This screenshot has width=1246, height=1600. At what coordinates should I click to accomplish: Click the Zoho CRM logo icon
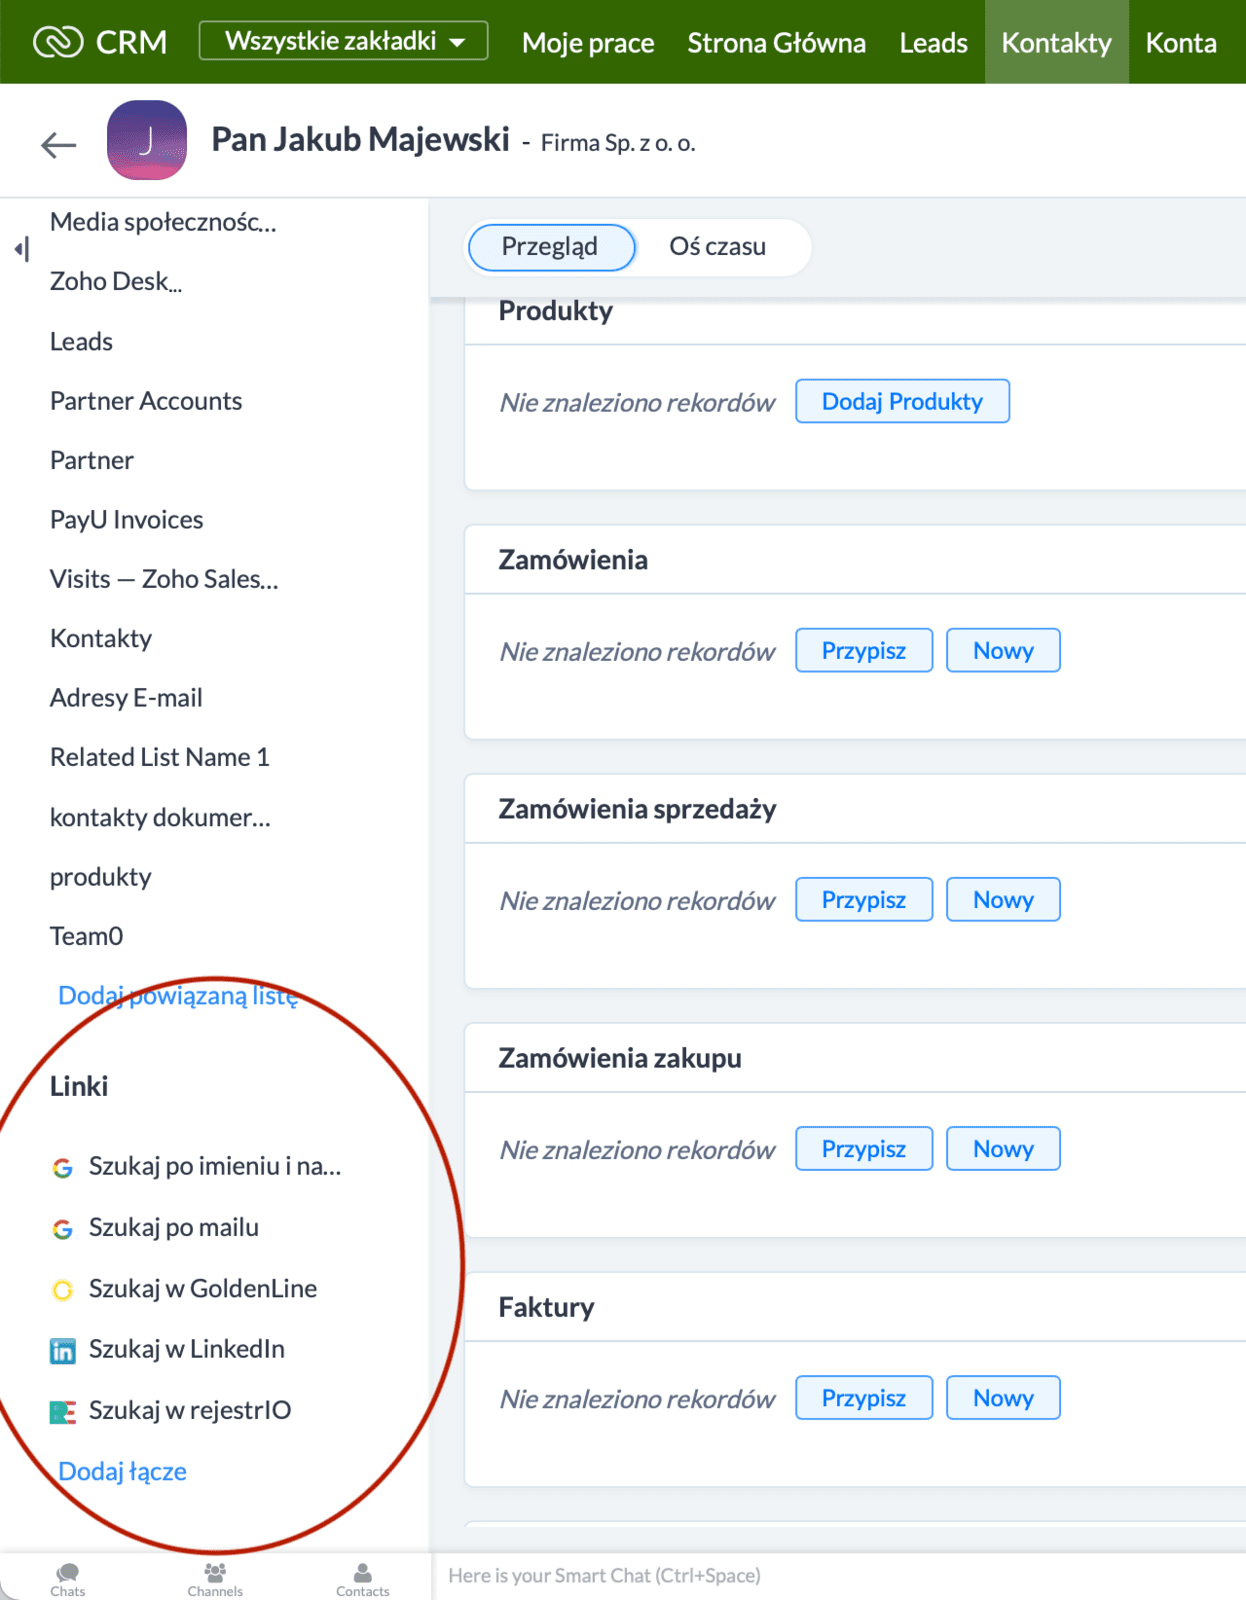58,42
